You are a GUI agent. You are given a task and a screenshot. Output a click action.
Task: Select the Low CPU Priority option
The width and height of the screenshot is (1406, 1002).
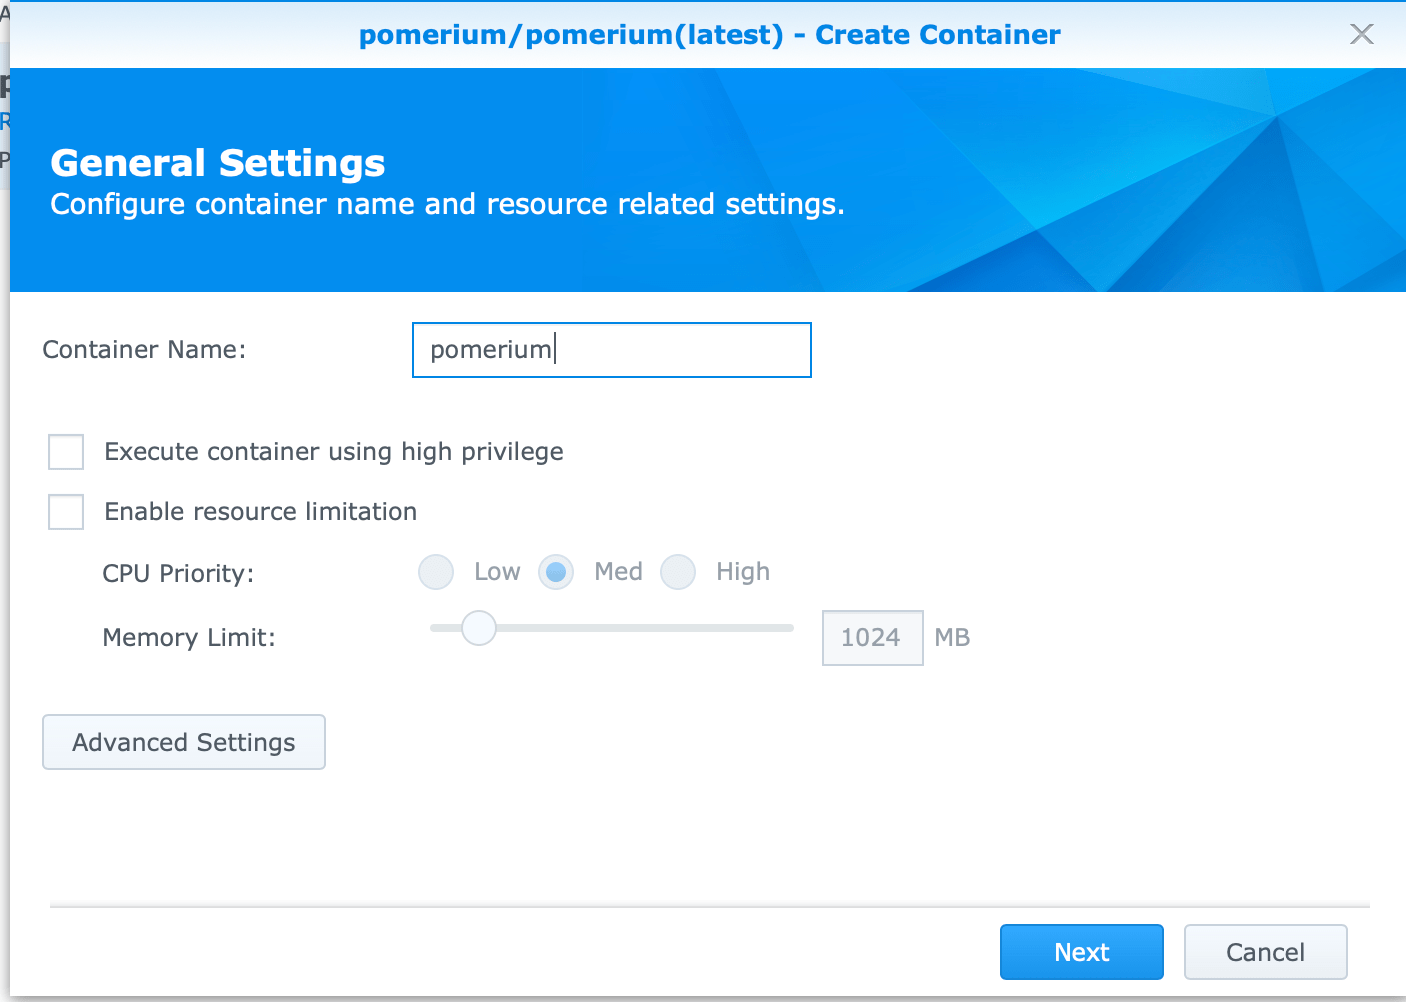pyautogui.click(x=436, y=572)
